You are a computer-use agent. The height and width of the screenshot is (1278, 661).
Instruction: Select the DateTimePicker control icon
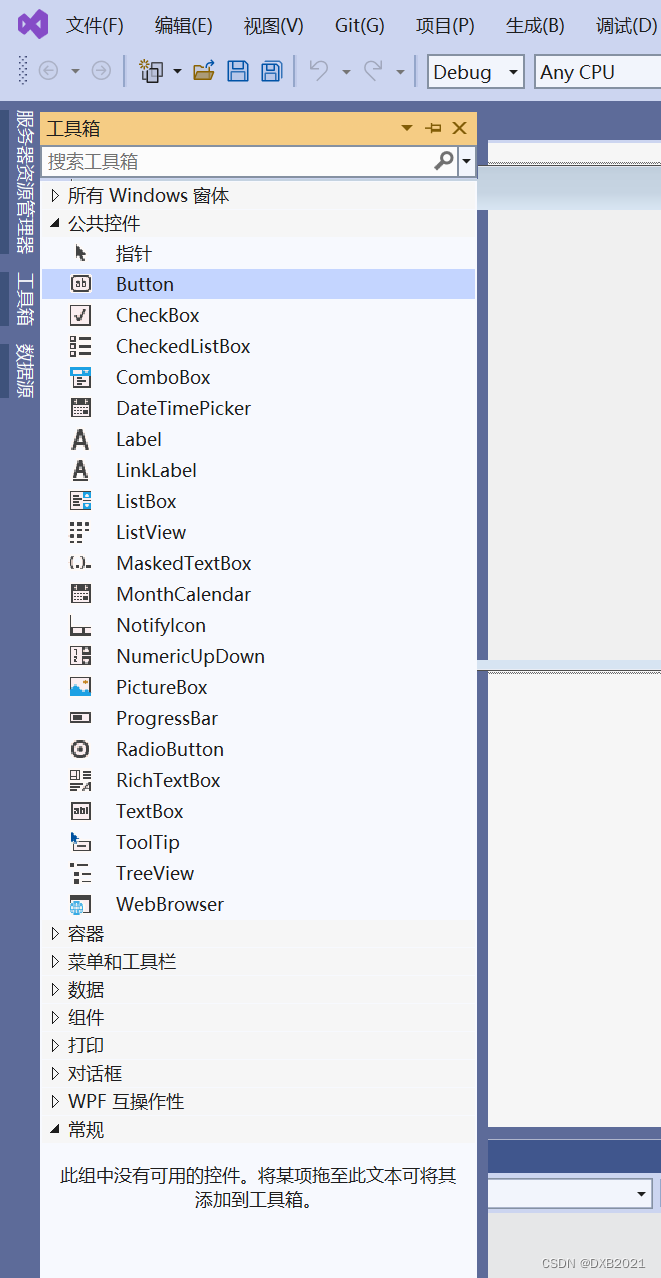click(81, 408)
